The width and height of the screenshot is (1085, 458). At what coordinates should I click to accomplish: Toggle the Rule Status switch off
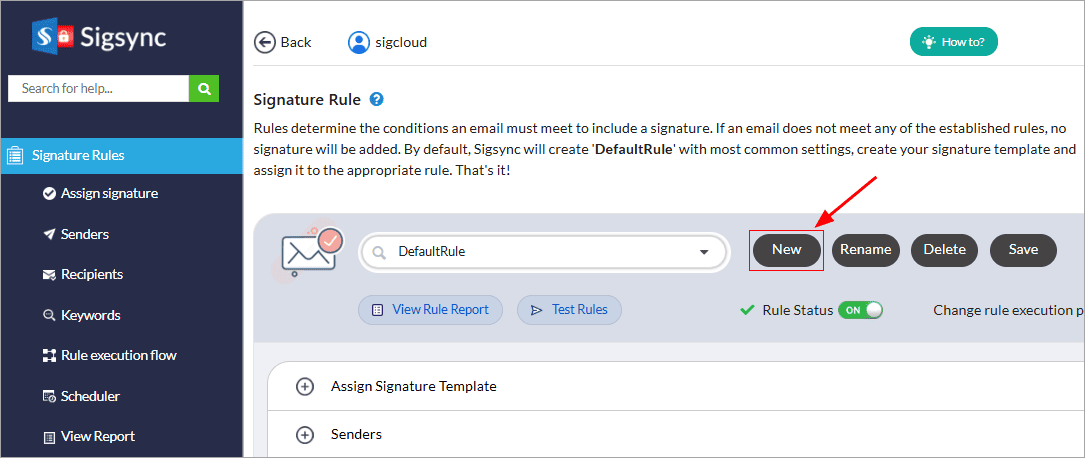[860, 310]
